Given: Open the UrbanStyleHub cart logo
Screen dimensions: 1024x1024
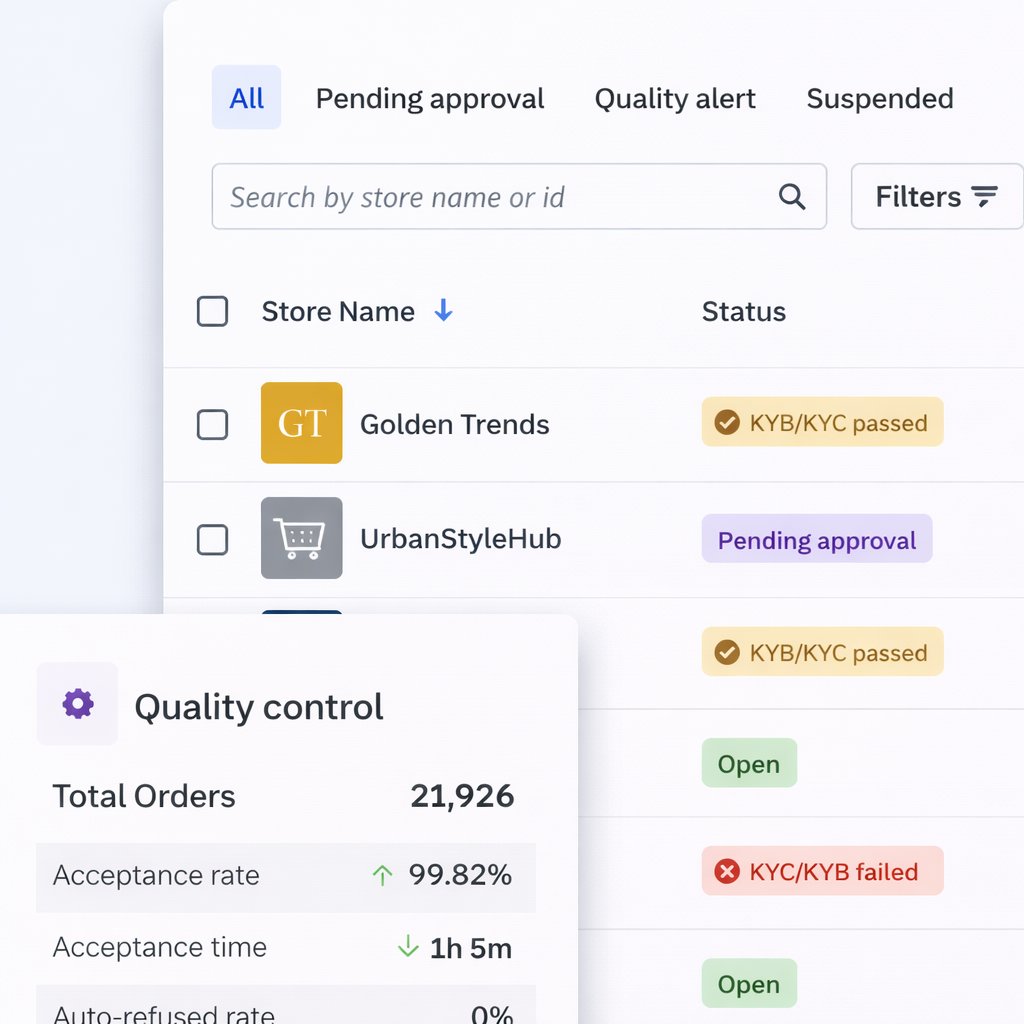Looking at the screenshot, I should coord(302,538).
